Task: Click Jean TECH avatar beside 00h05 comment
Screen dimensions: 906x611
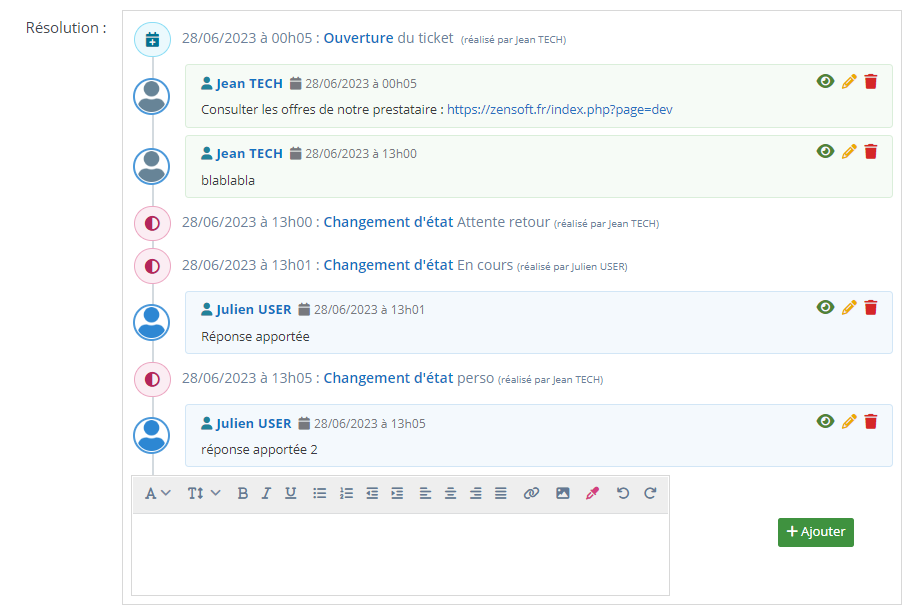Action: (x=151, y=97)
